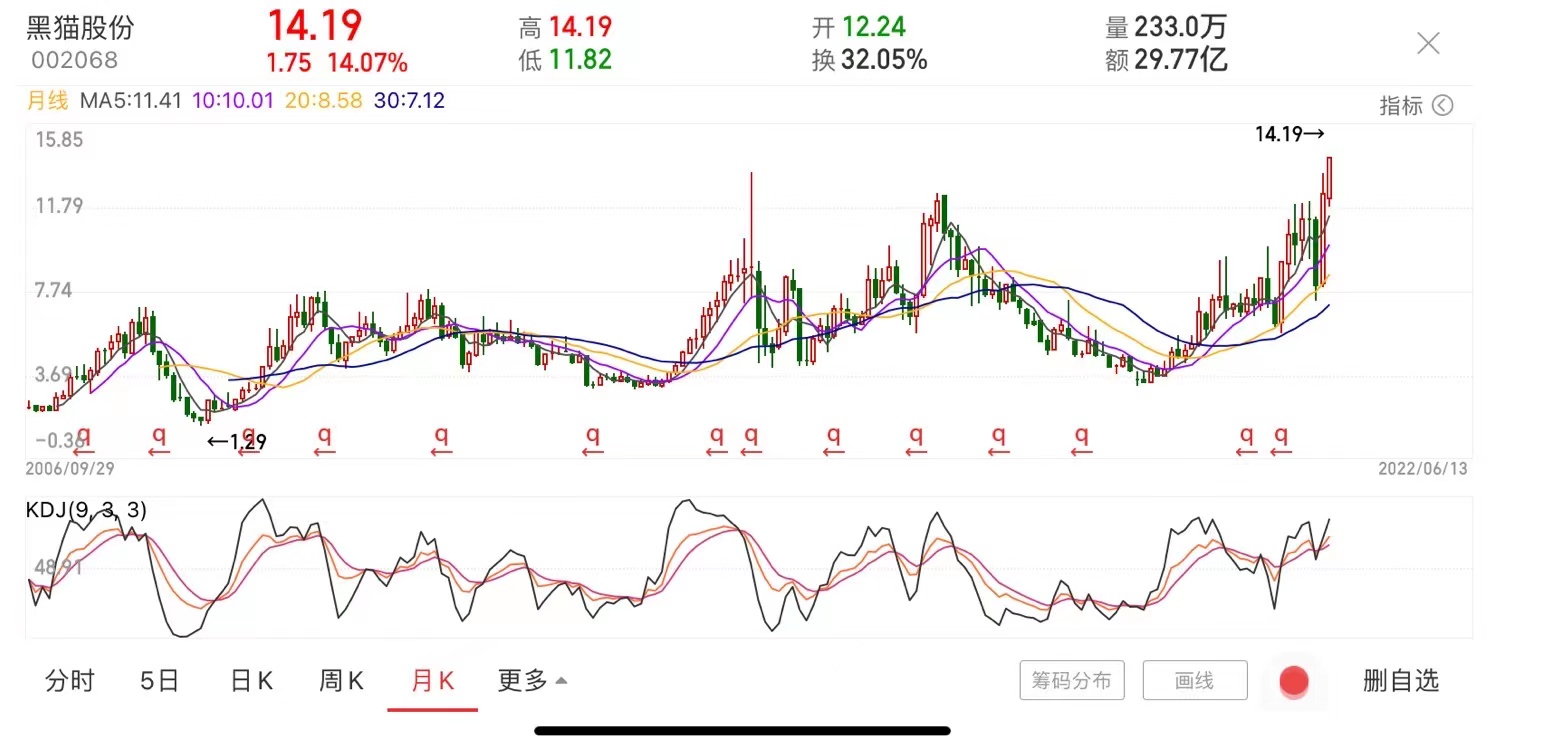Select the 日K daily chart tab
The image size is (1554, 750).
point(251,681)
